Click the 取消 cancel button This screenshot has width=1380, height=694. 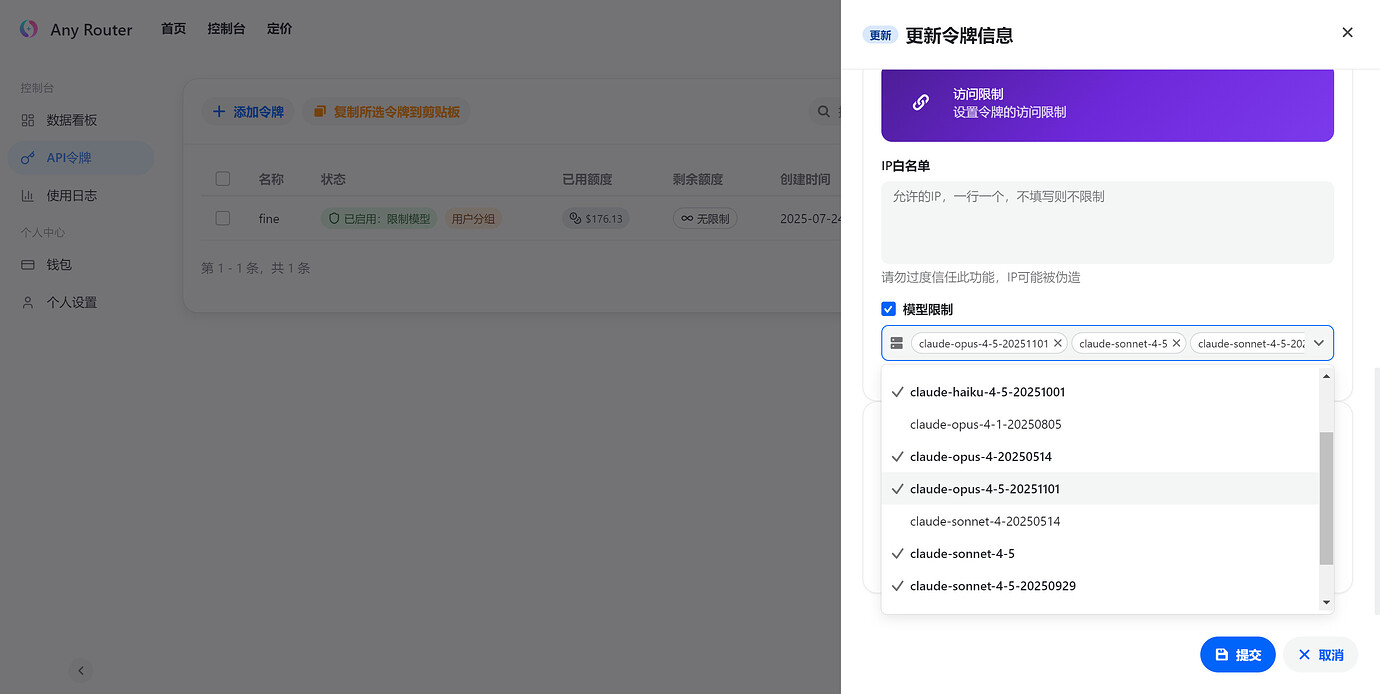click(x=1321, y=655)
